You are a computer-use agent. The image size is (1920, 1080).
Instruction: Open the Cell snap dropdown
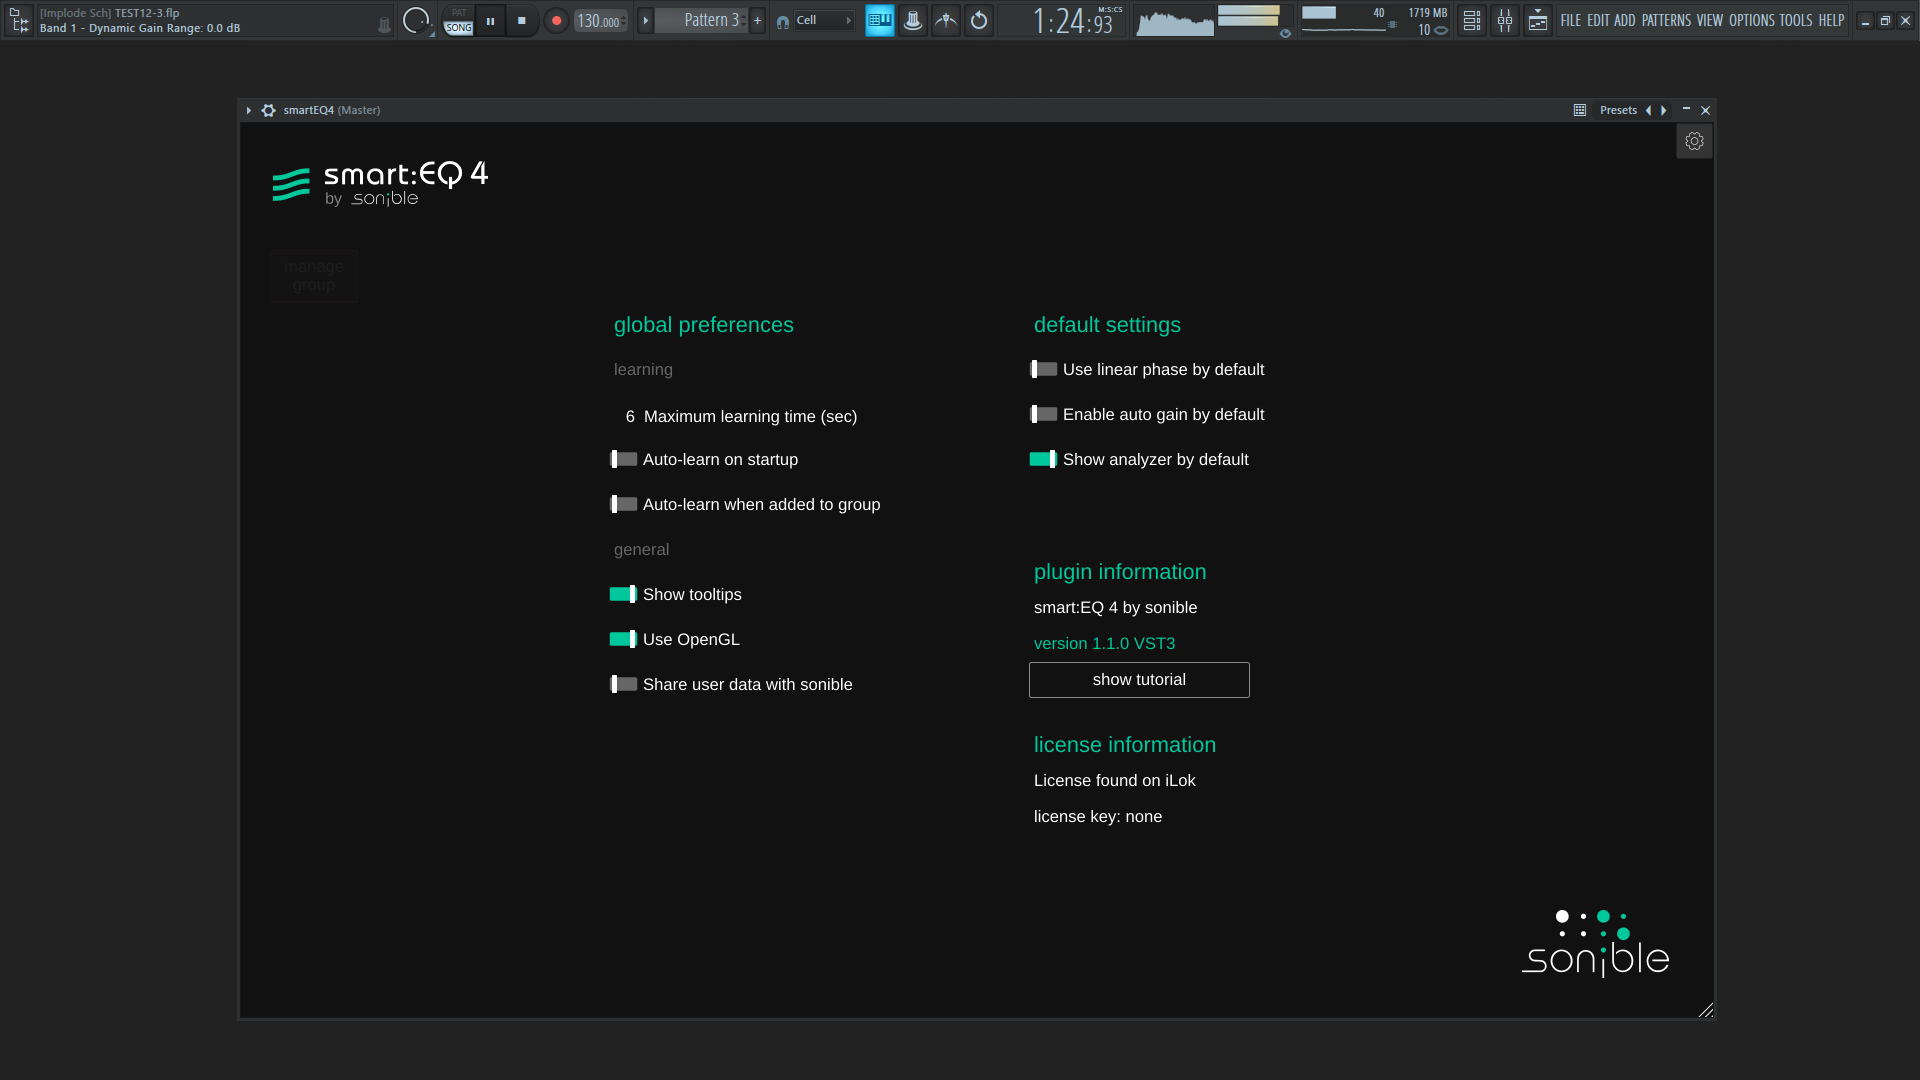pos(823,20)
